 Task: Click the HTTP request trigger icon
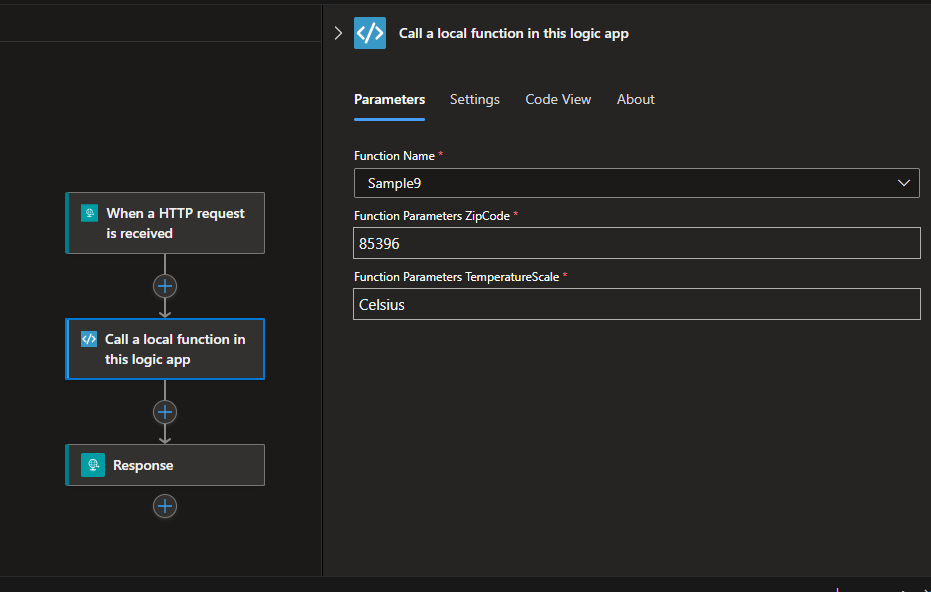point(90,213)
